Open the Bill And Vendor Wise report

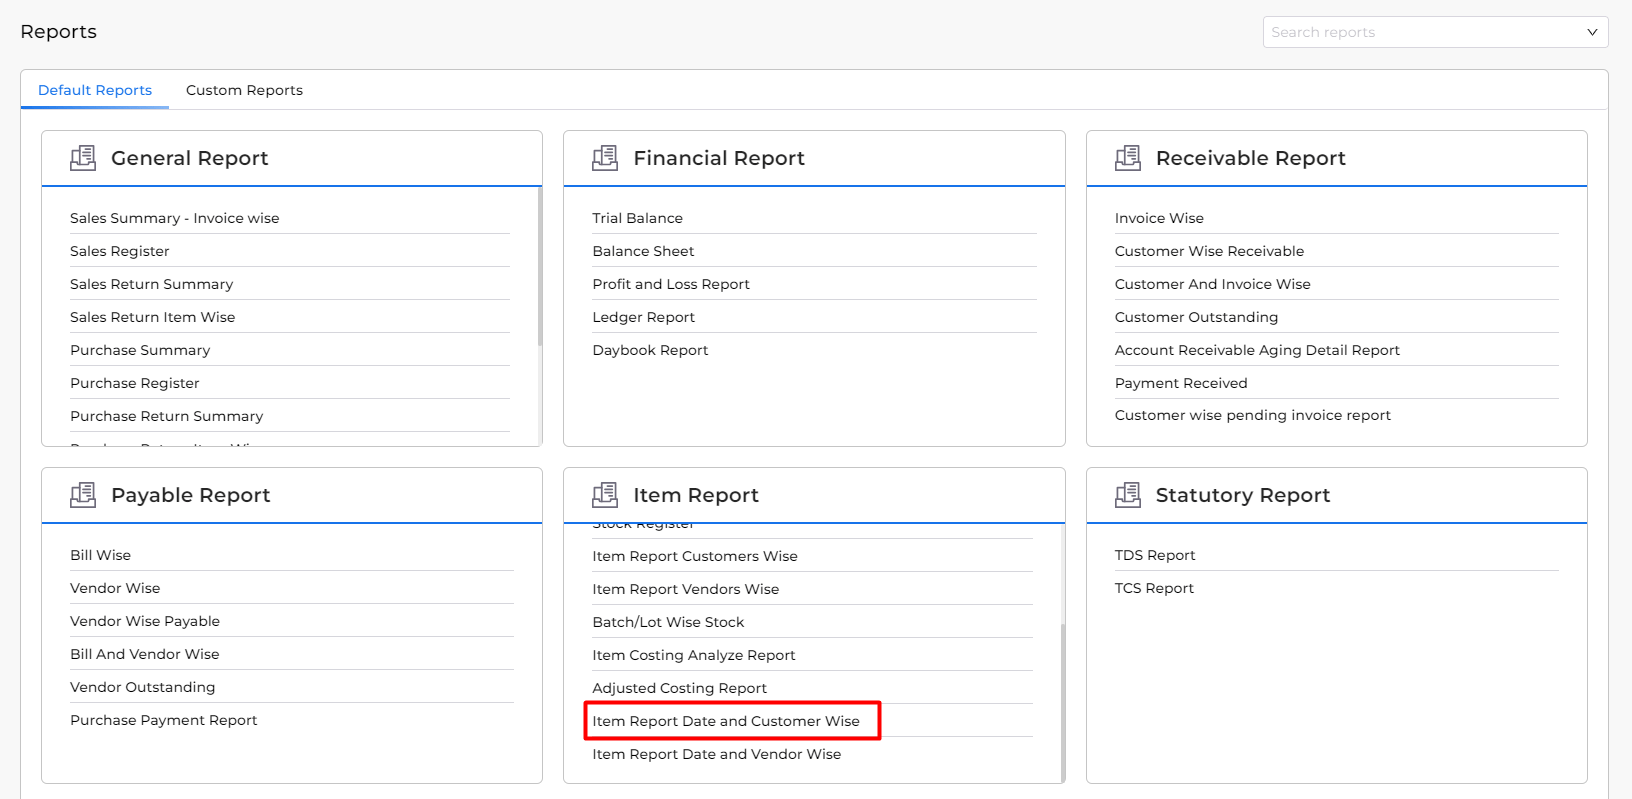(x=145, y=654)
